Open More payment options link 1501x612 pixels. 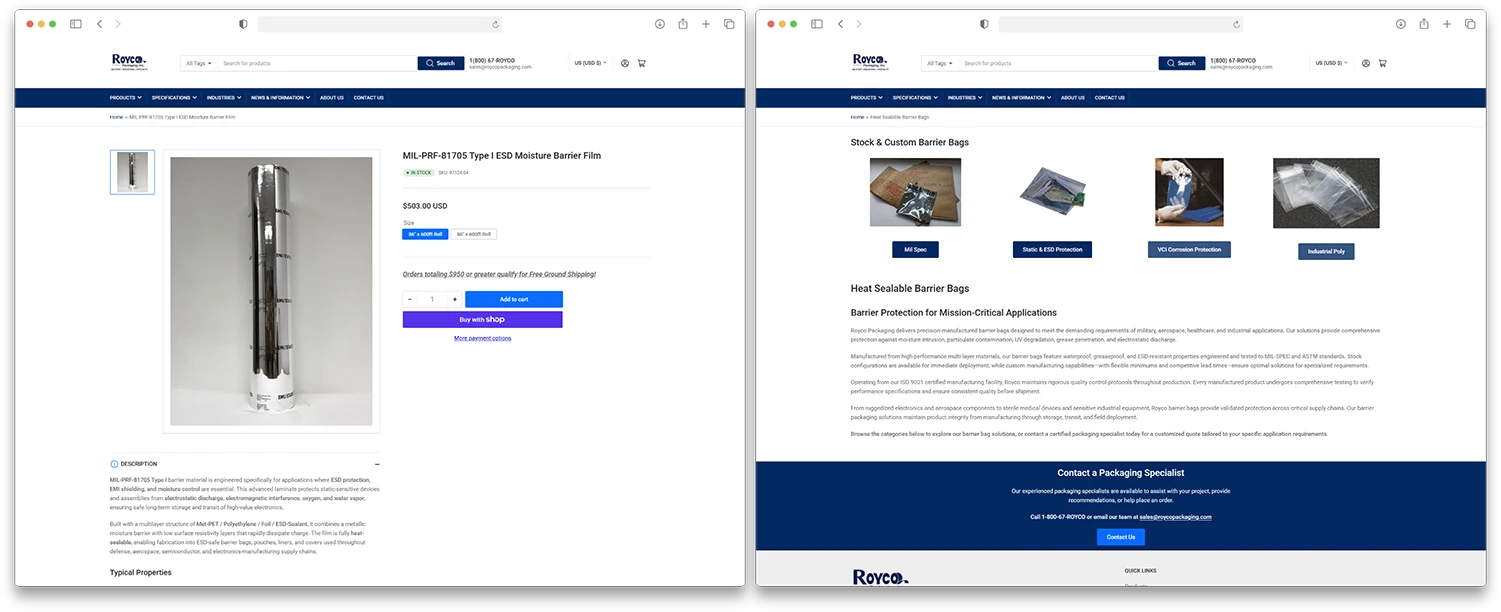(483, 338)
